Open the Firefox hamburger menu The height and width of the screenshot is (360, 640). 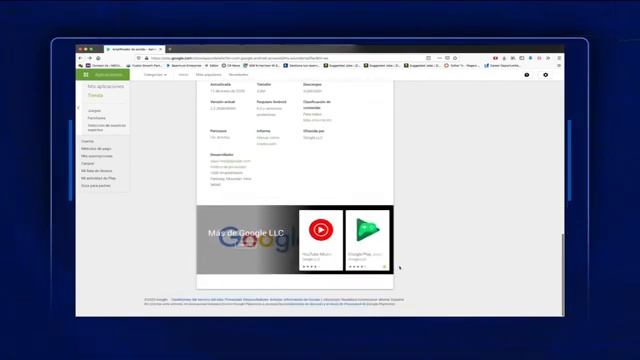click(559, 58)
